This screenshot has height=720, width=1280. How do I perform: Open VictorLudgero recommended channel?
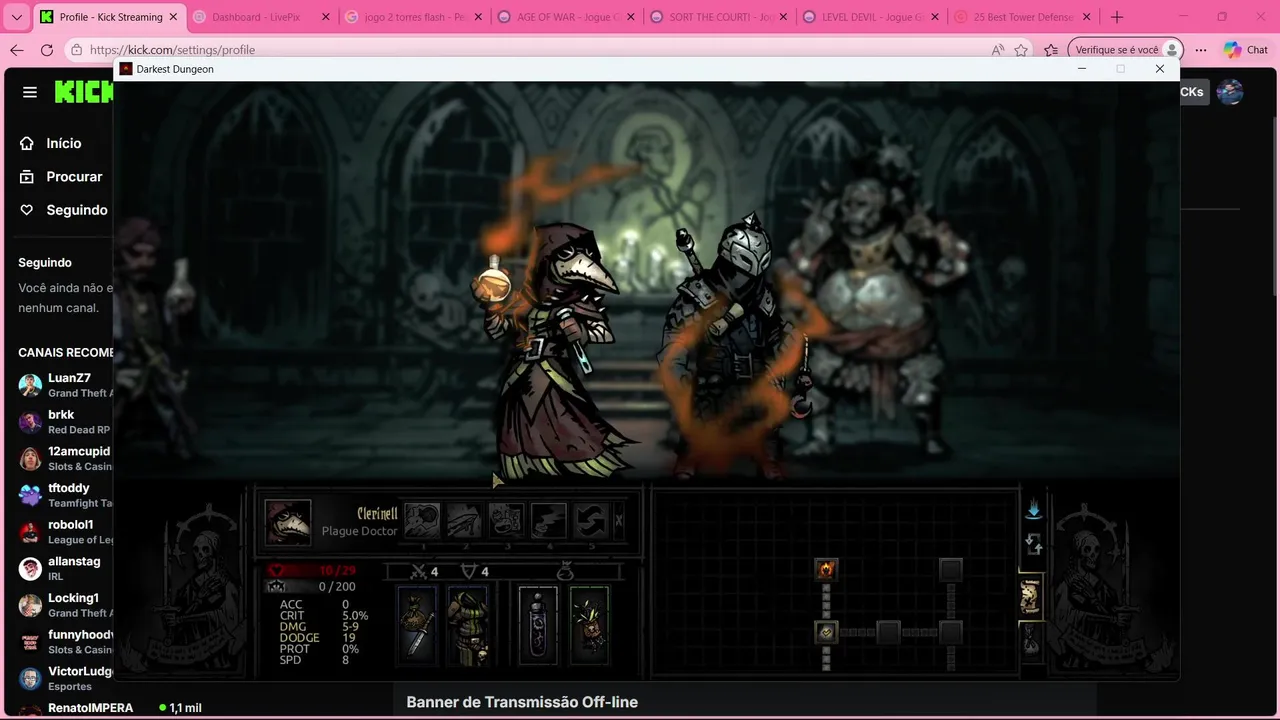pyautogui.click(x=65, y=678)
